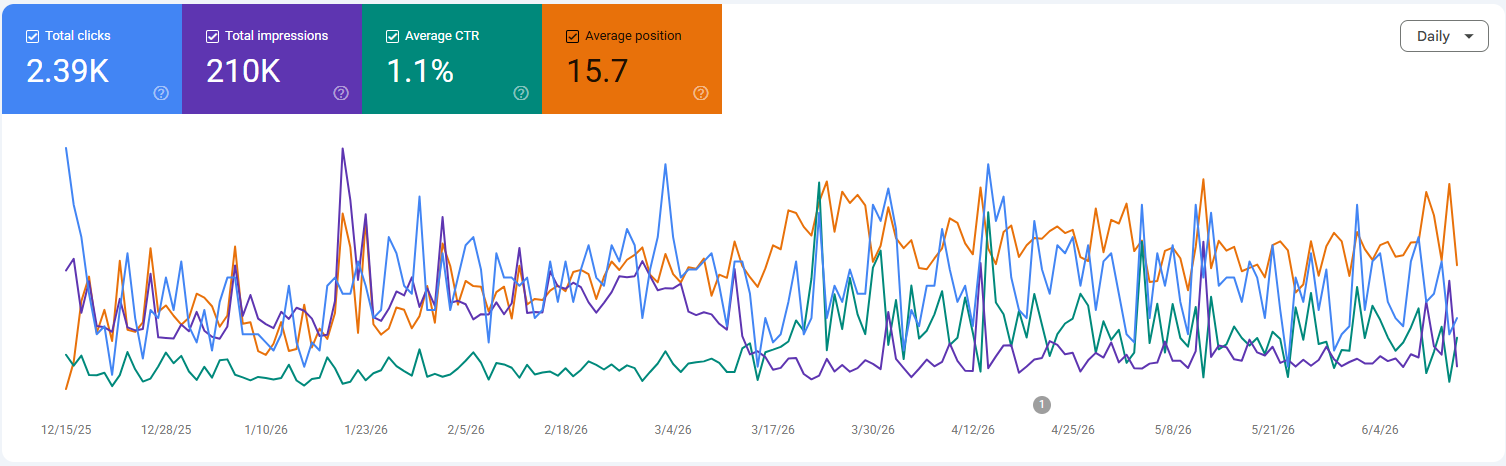
Task: Toggle the Total impressions checkbox
Action: click(212, 36)
